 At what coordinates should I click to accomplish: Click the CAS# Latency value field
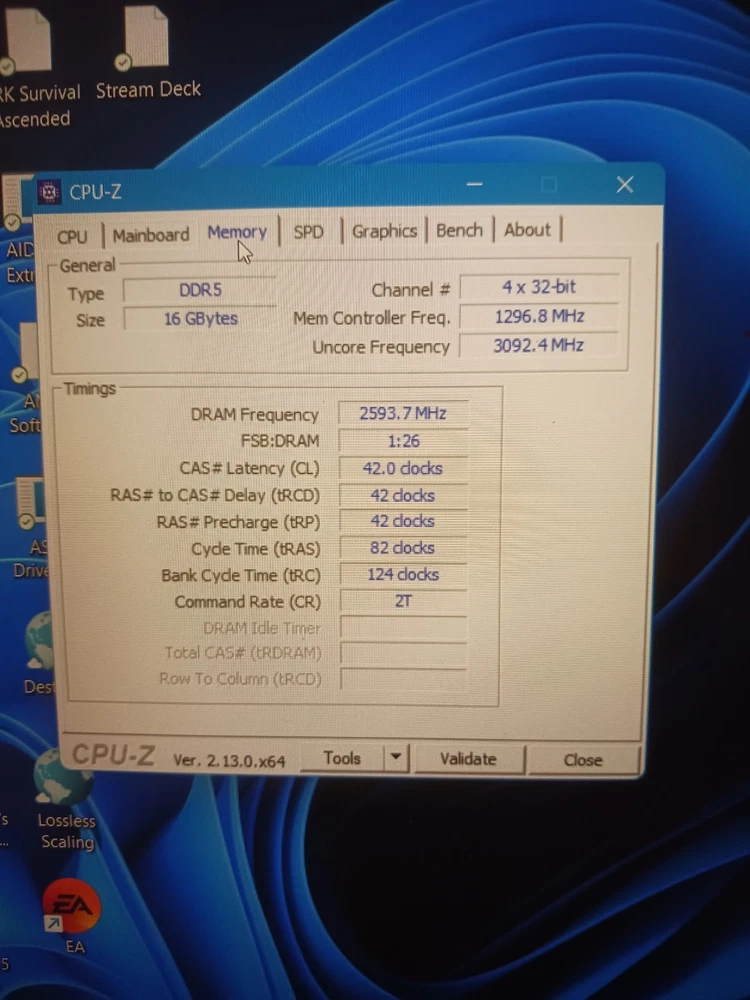[x=403, y=468]
